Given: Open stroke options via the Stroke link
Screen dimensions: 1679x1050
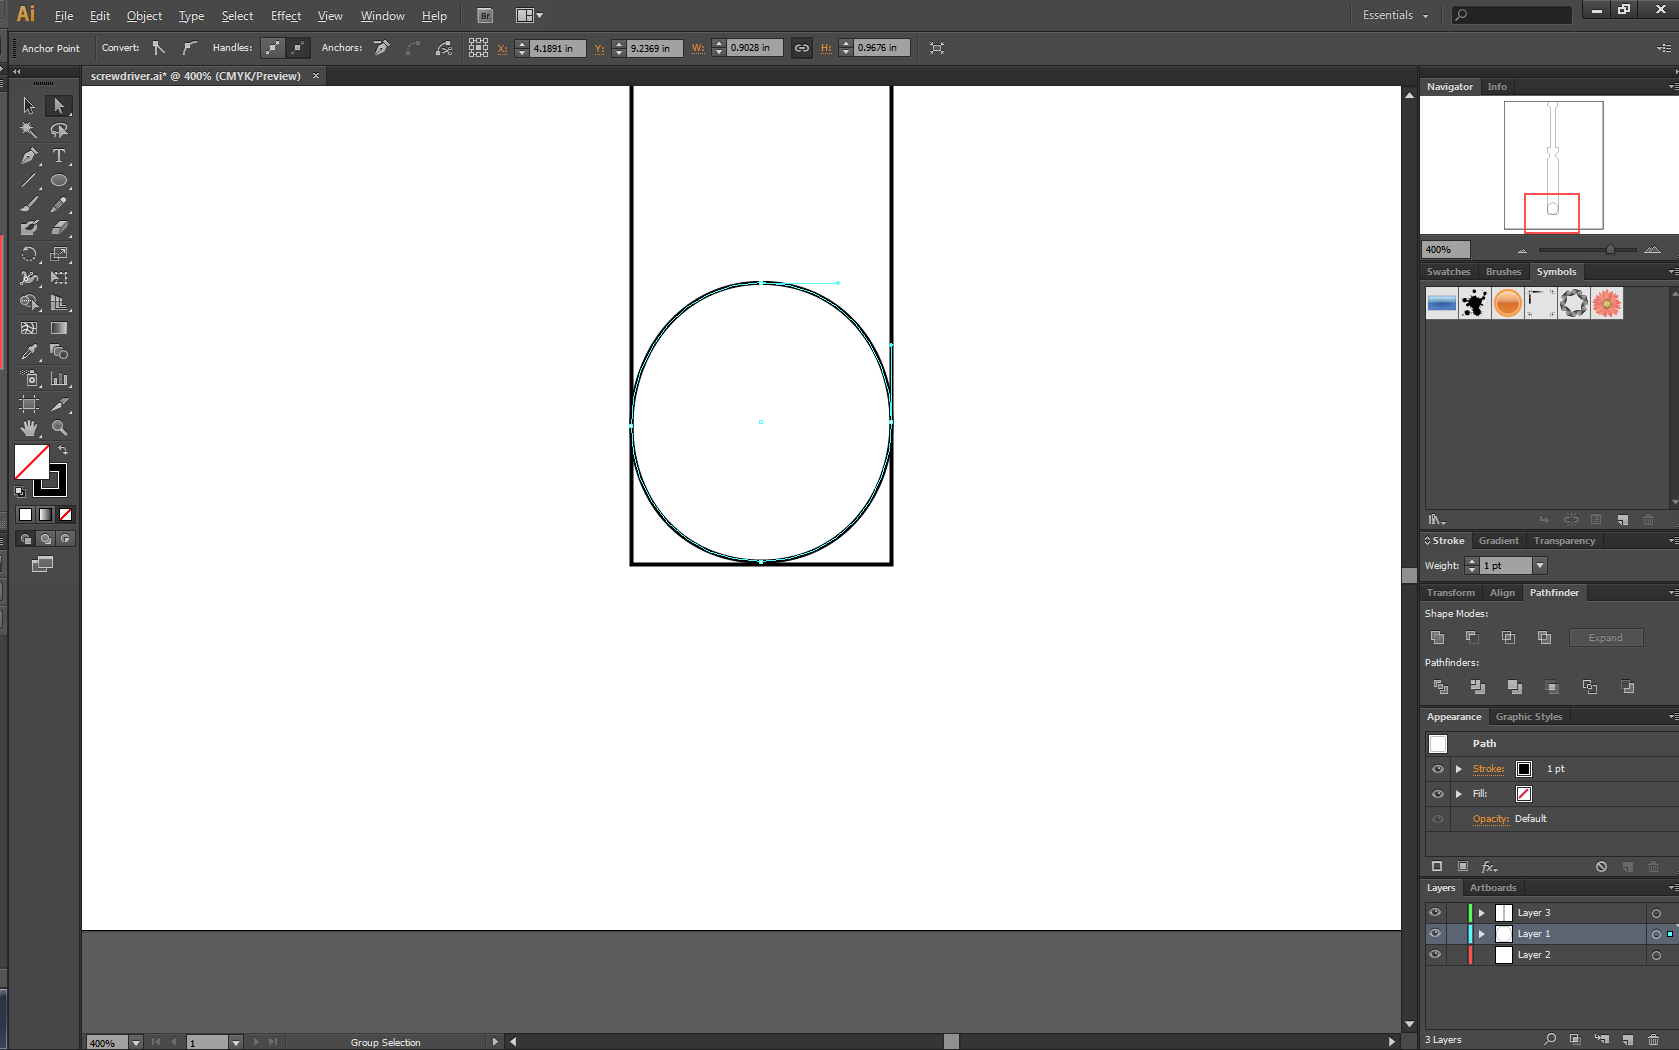Looking at the screenshot, I should pos(1487,769).
